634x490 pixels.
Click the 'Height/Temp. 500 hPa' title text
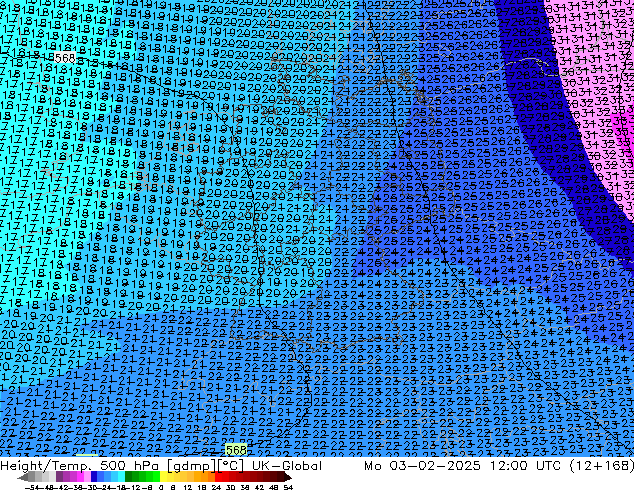point(81,466)
